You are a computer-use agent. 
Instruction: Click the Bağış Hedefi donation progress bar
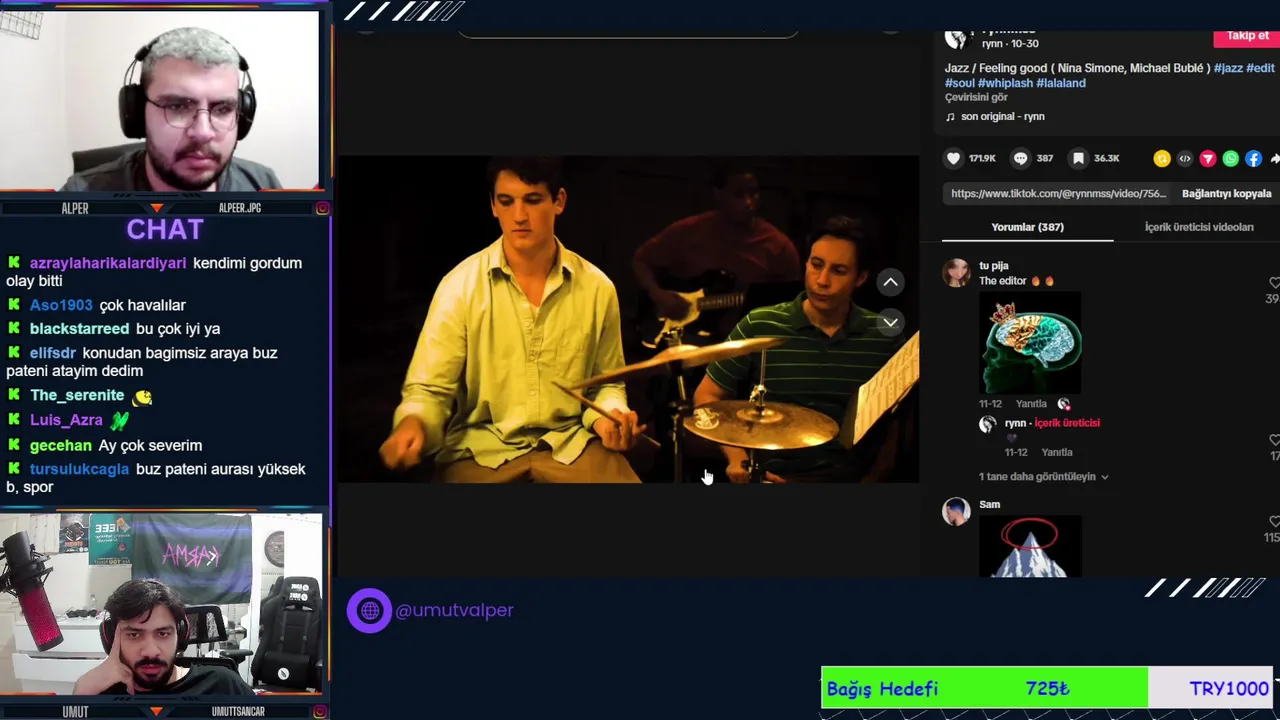click(x=1047, y=688)
